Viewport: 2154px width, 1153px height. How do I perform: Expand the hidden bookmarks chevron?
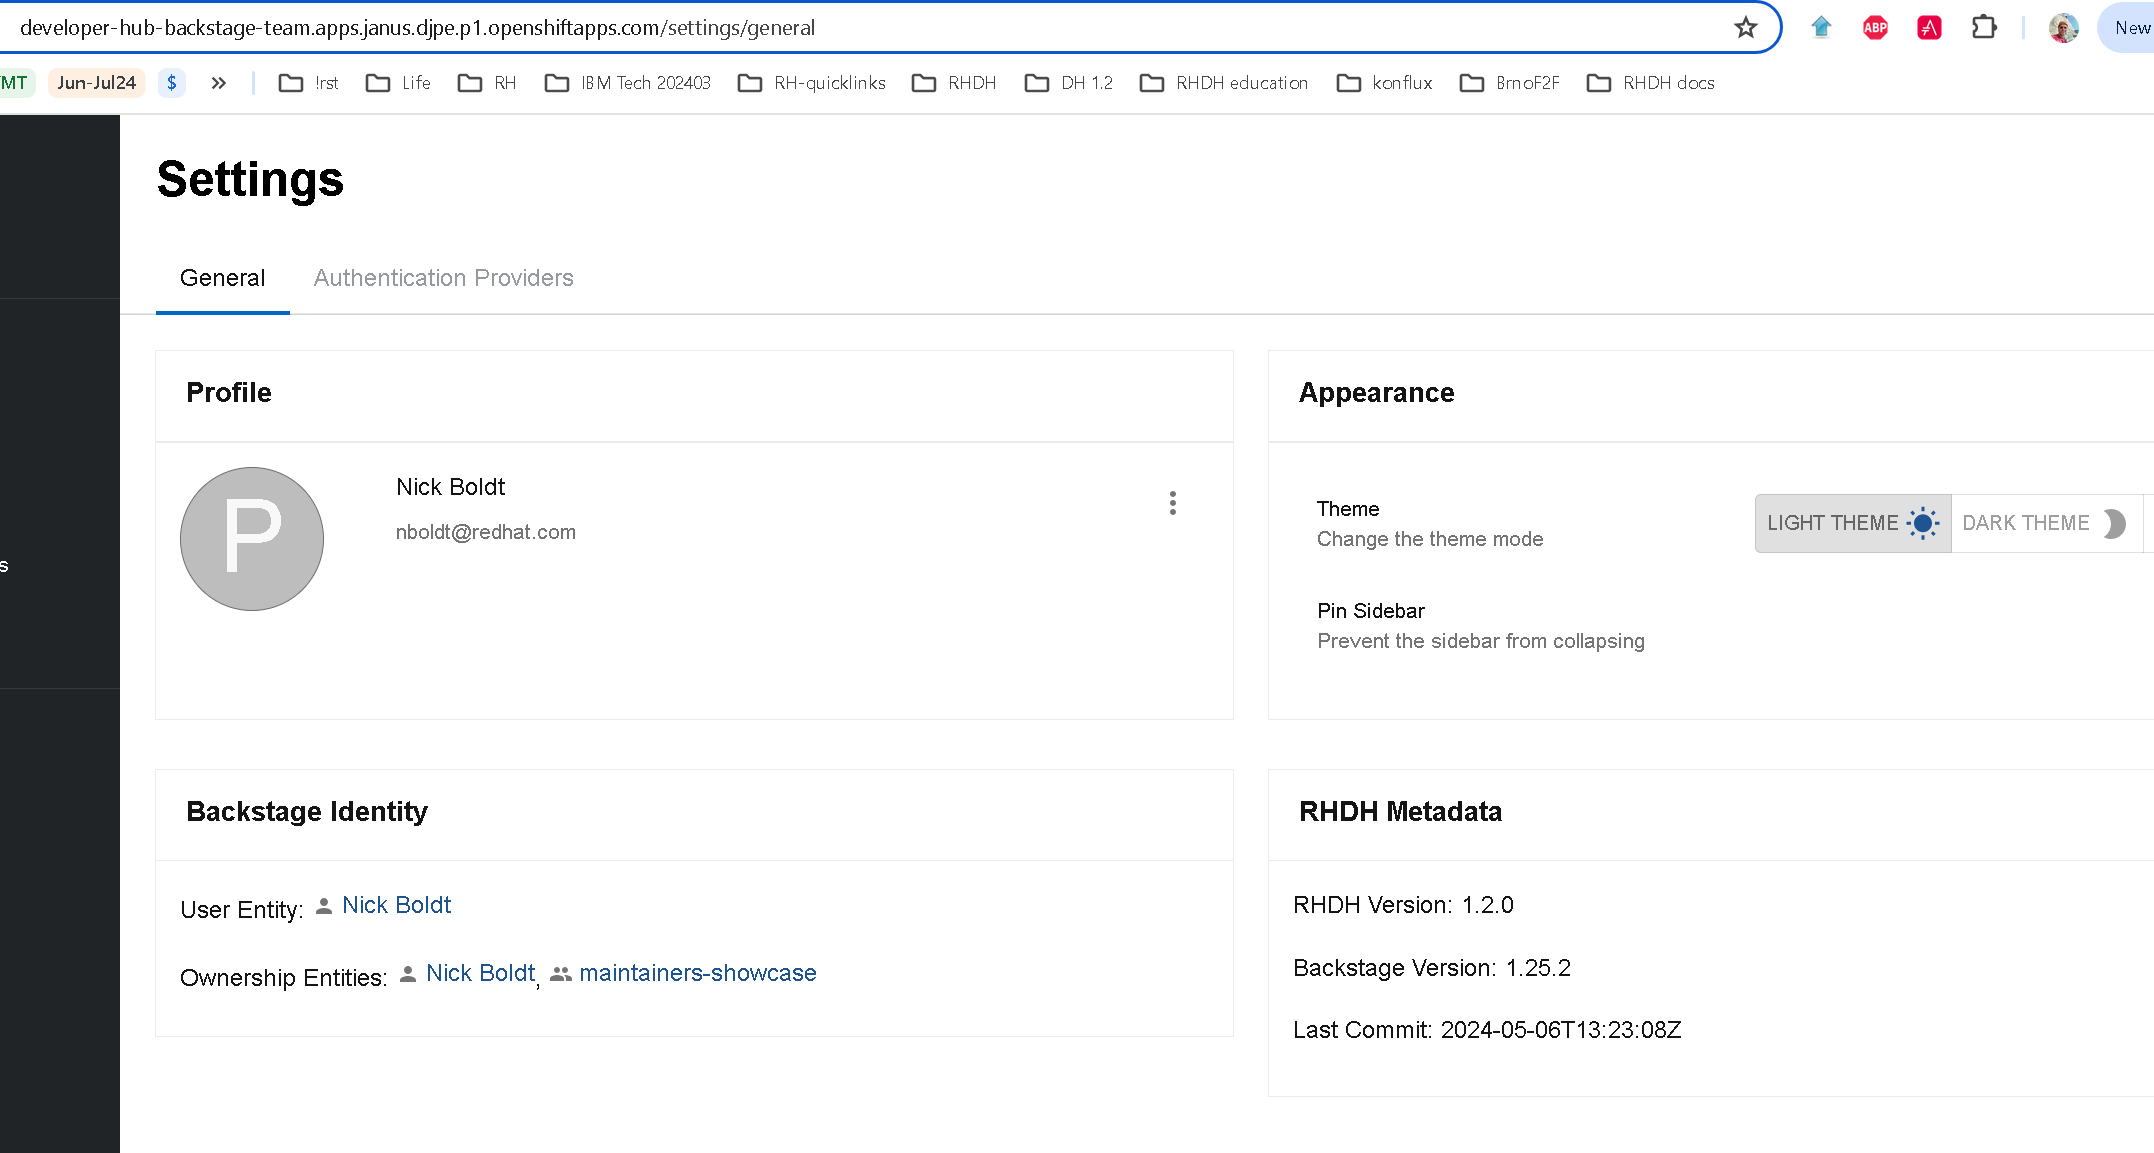pos(219,83)
